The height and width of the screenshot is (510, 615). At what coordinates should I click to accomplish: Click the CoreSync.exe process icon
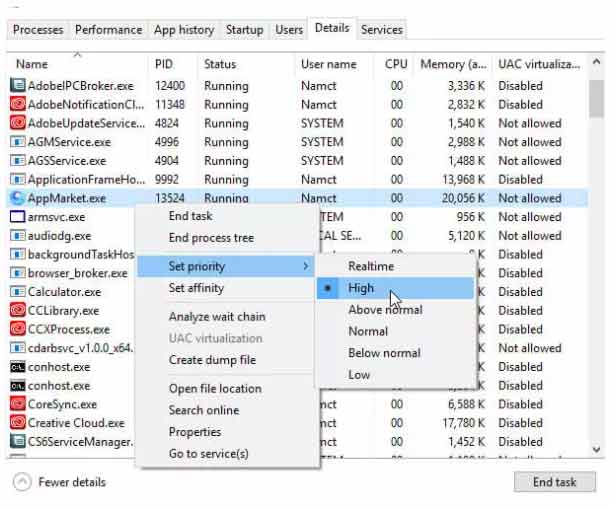(17, 404)
